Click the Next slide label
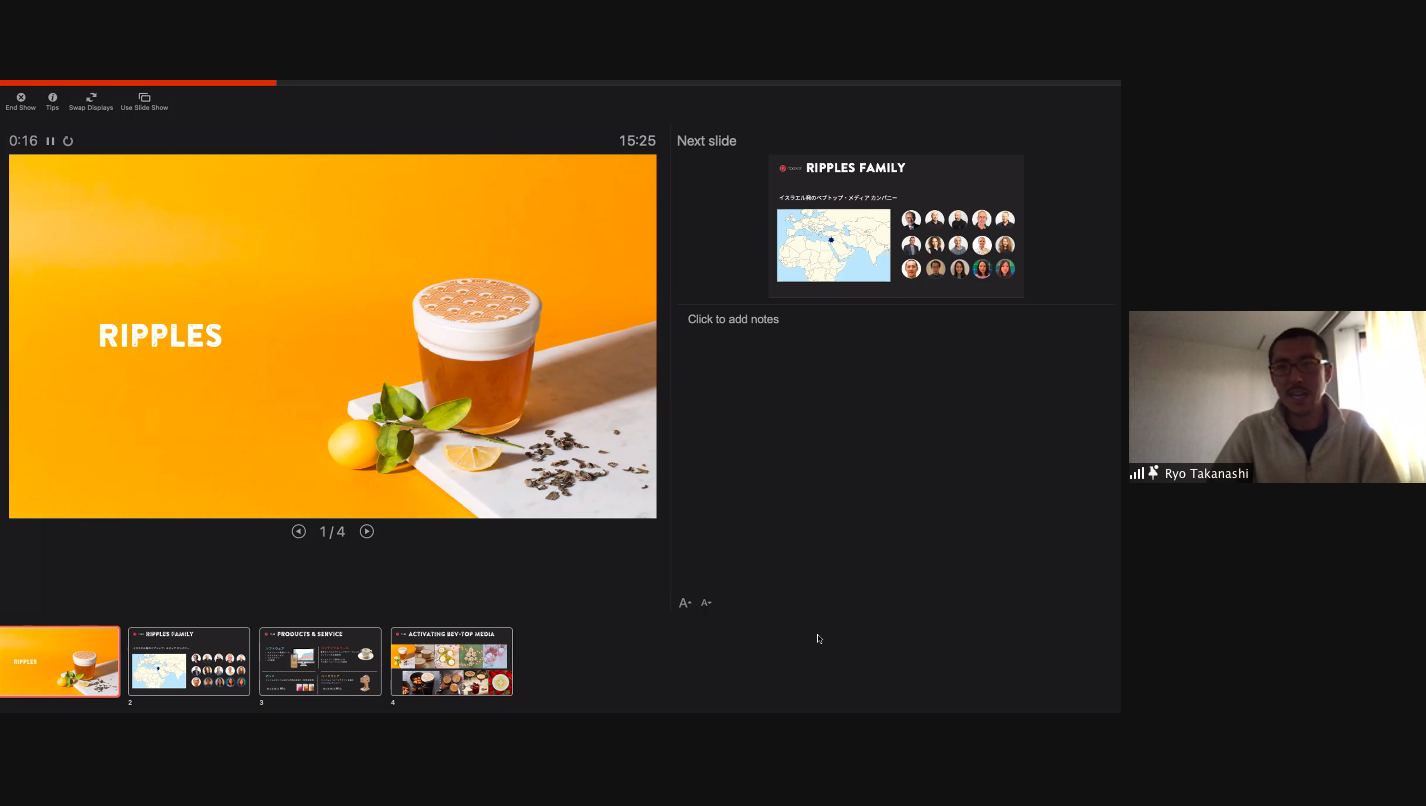 (706, 141)
